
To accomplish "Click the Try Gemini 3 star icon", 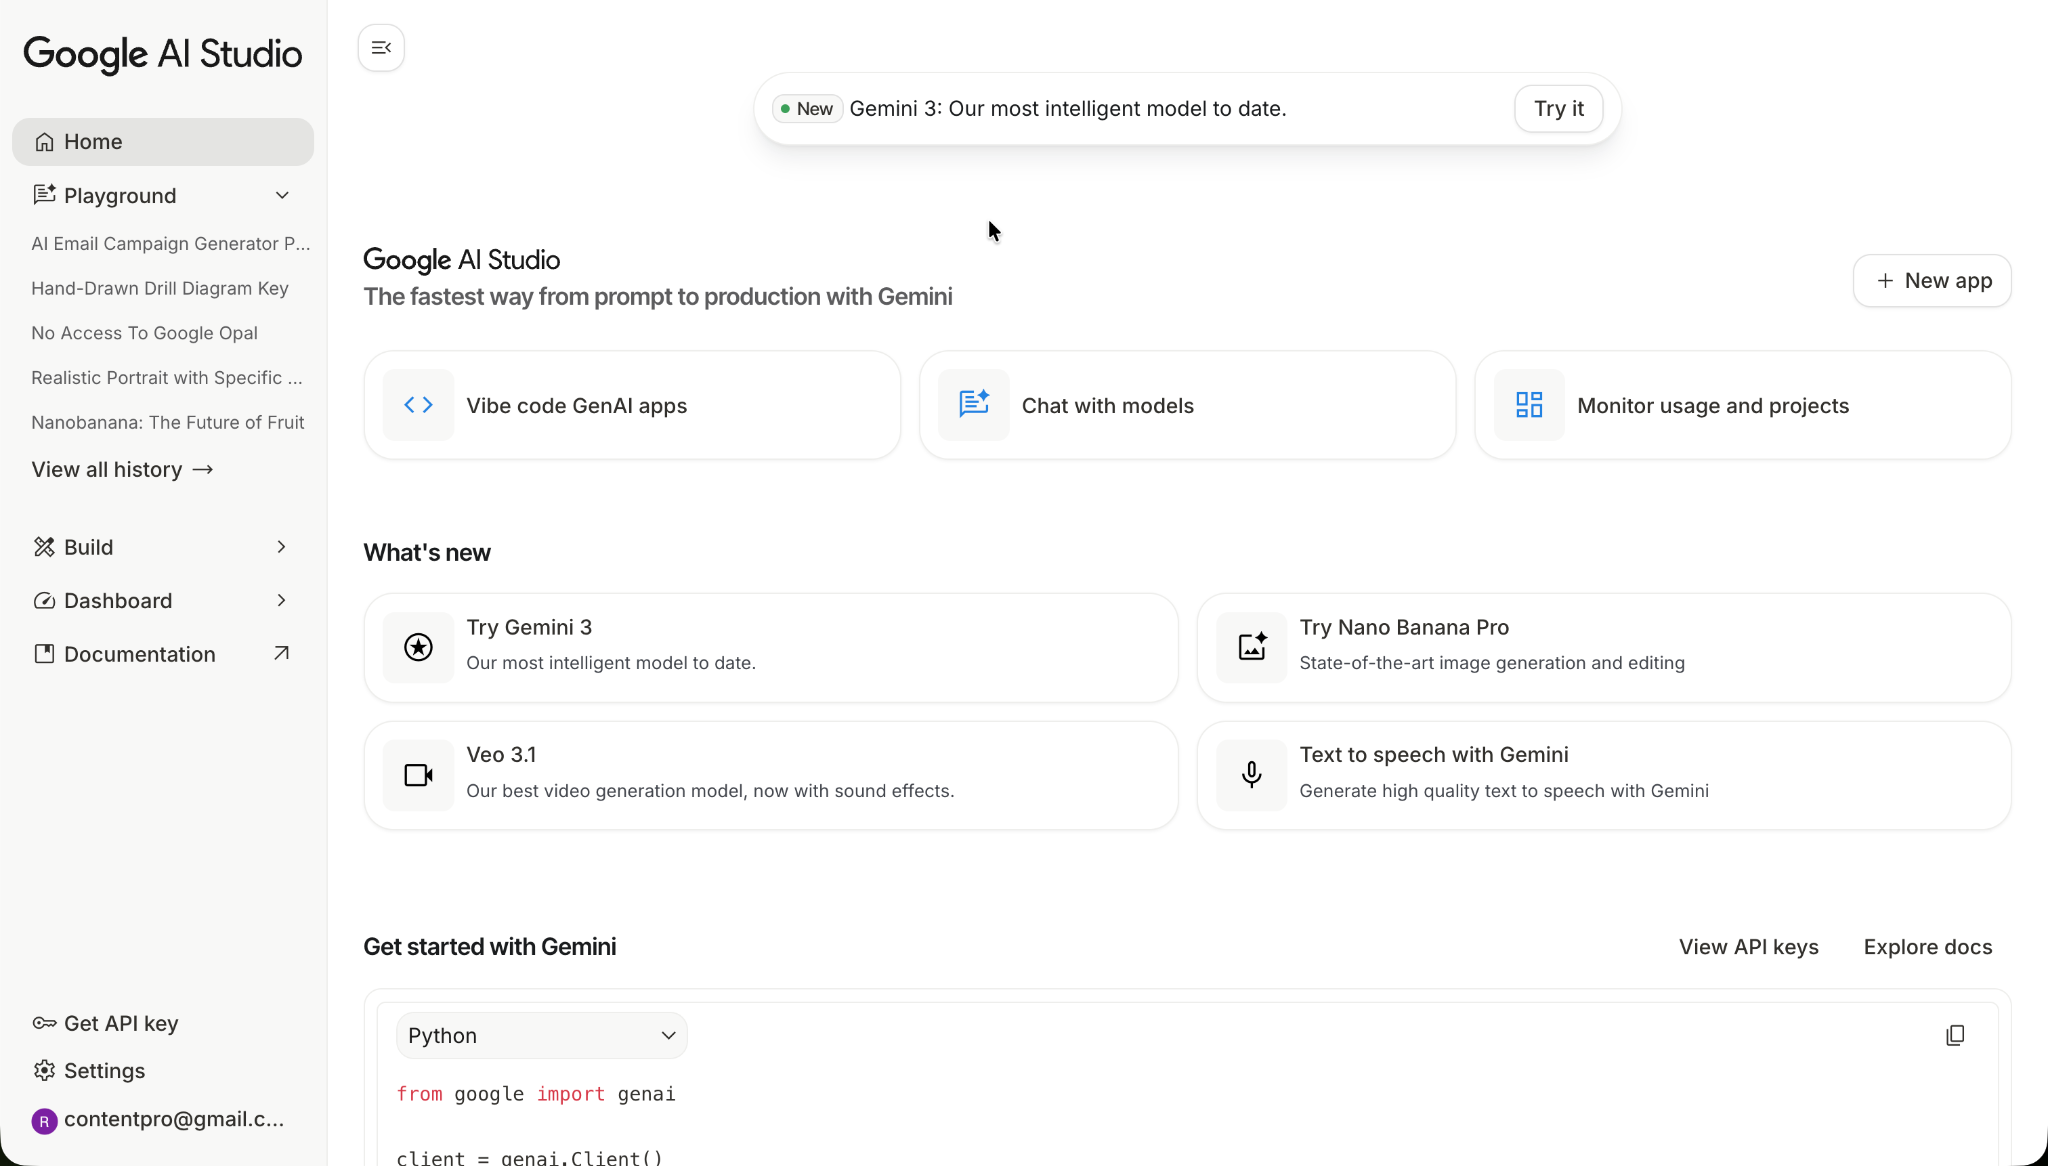I will (418, 647).
